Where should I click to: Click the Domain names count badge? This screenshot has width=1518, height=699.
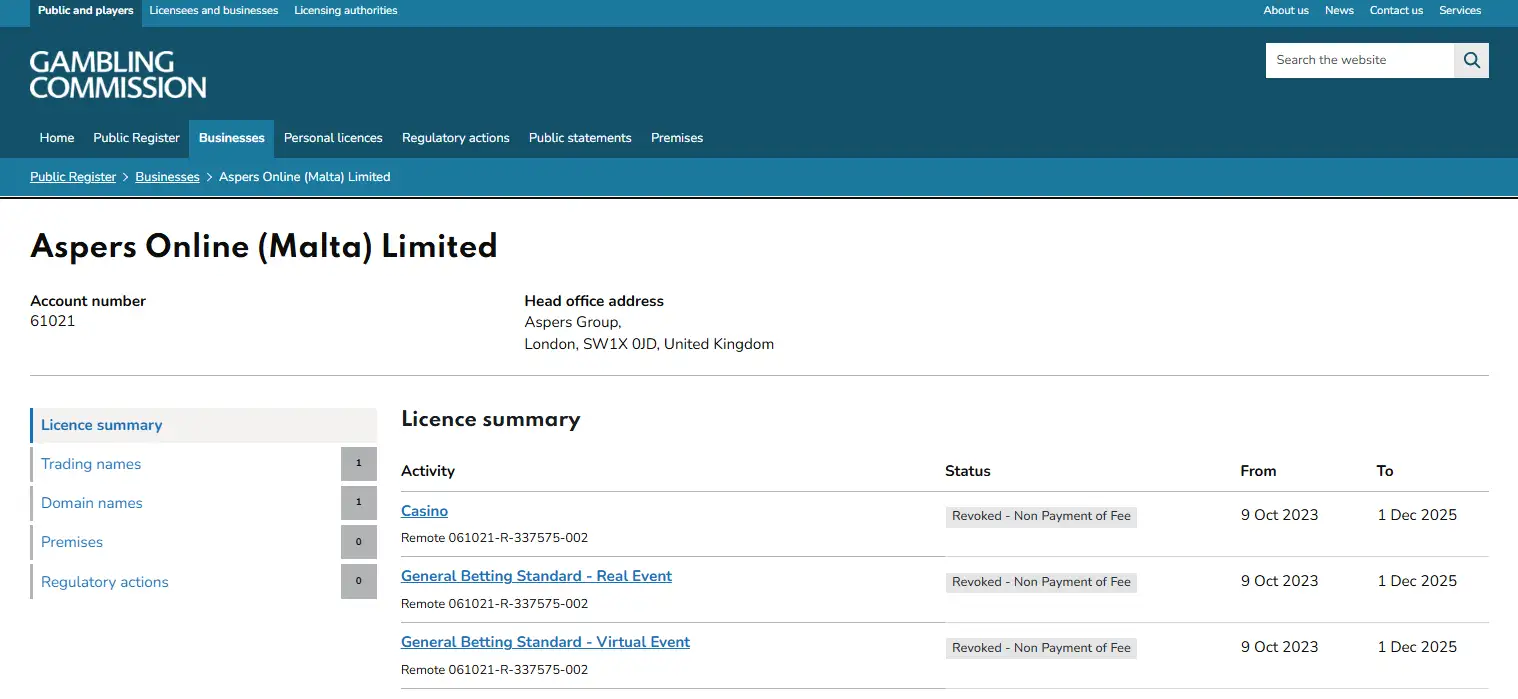[x=359, y=503]
